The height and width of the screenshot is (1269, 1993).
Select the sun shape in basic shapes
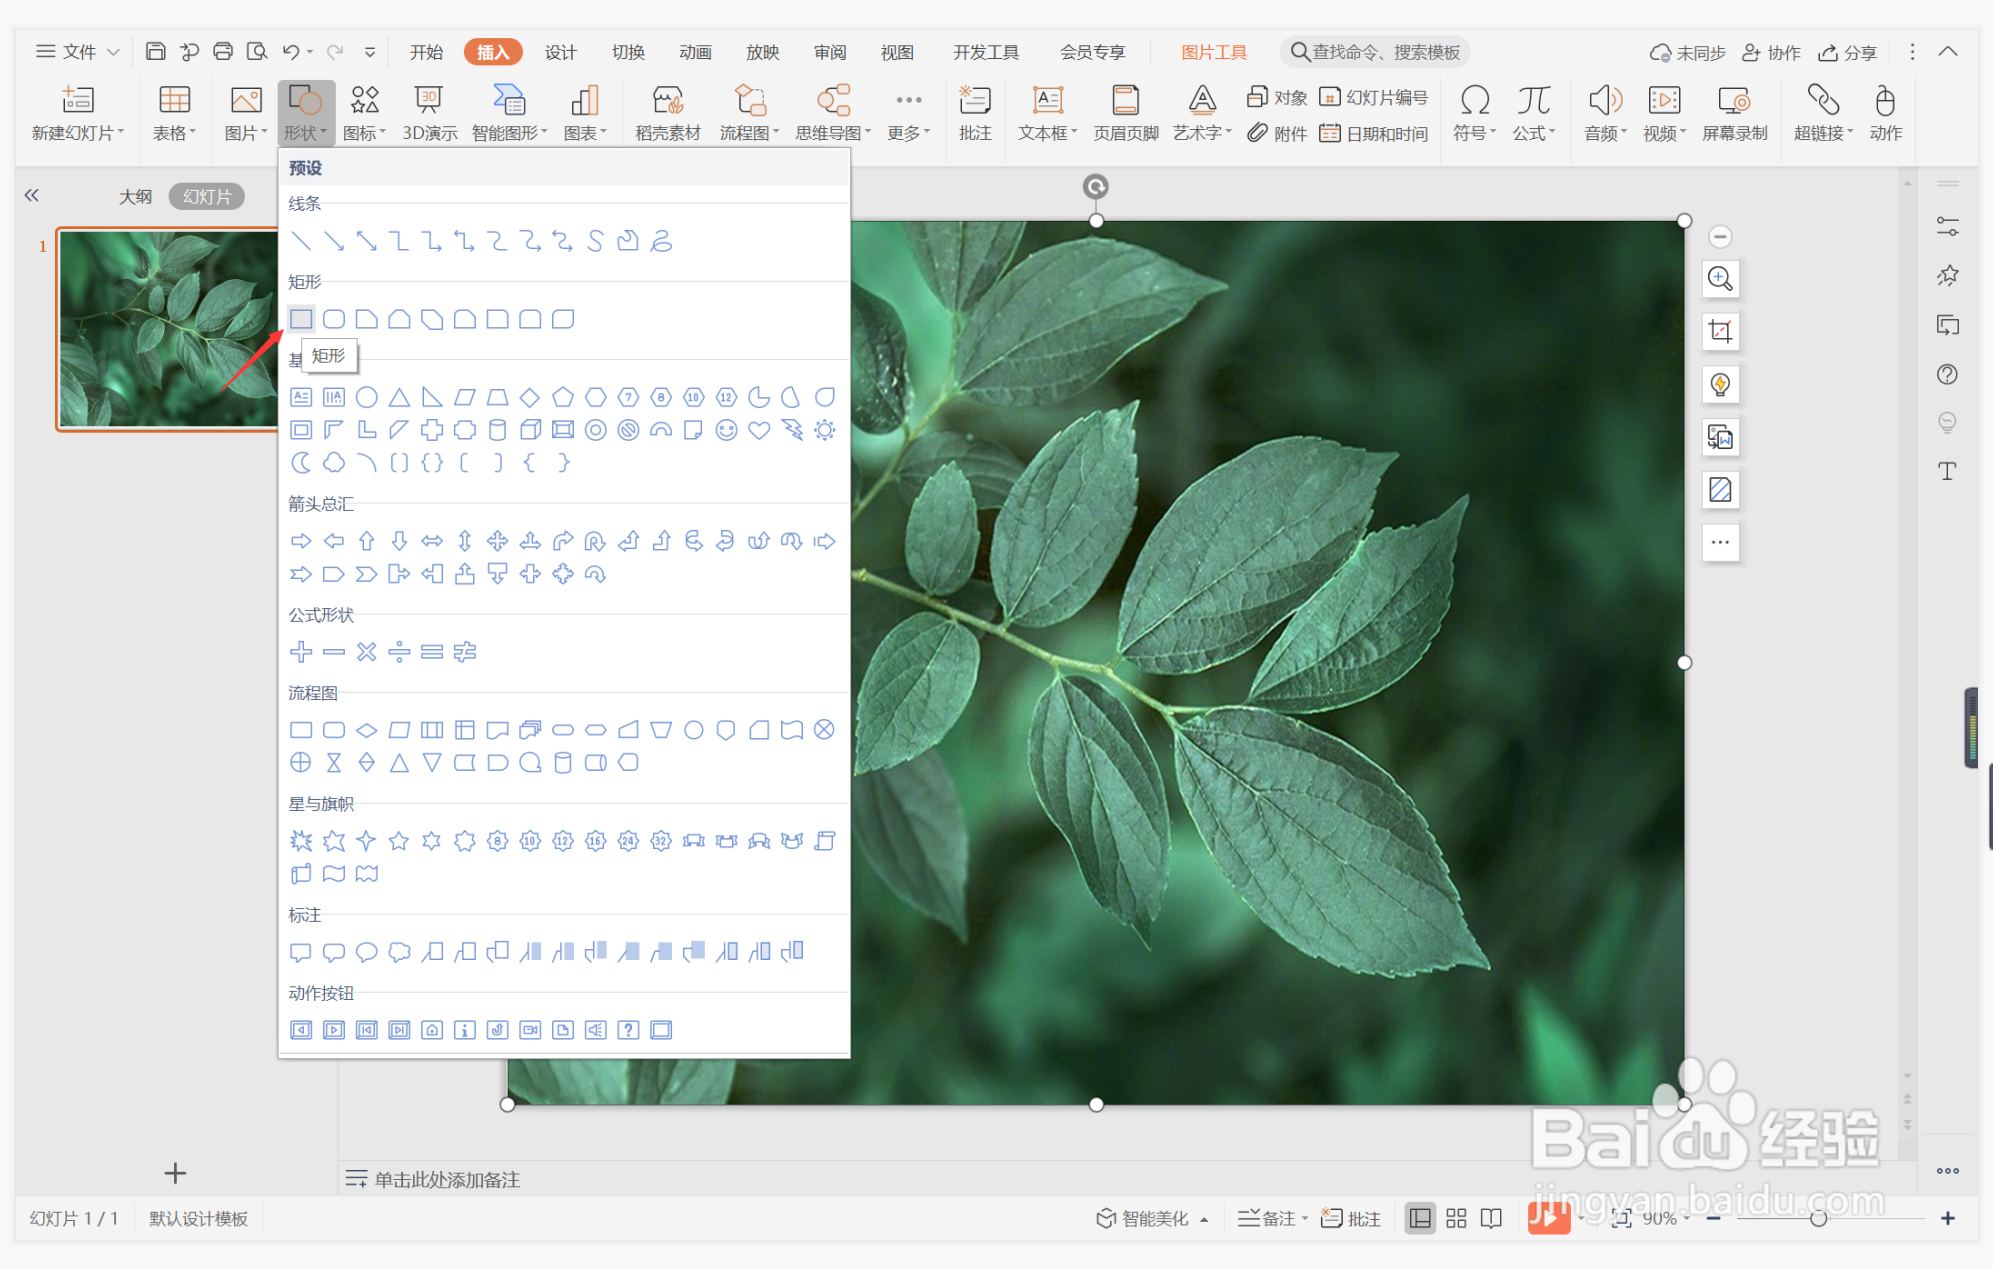pyautogui.click(x=824, y=430)
